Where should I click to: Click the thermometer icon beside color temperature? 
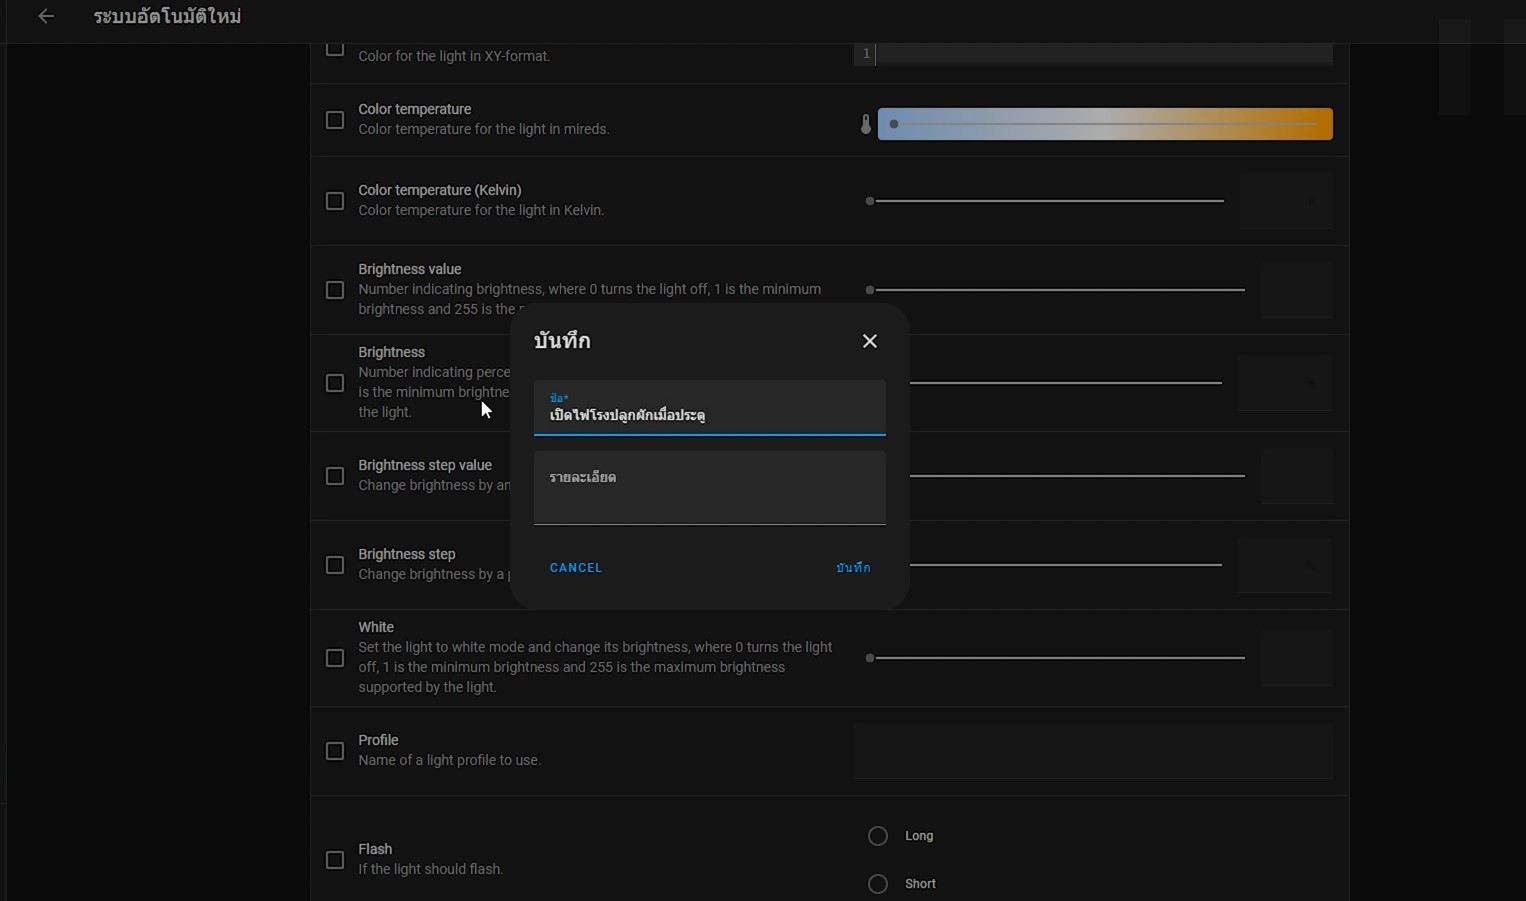pyautogui.click(x=865, y=124)
